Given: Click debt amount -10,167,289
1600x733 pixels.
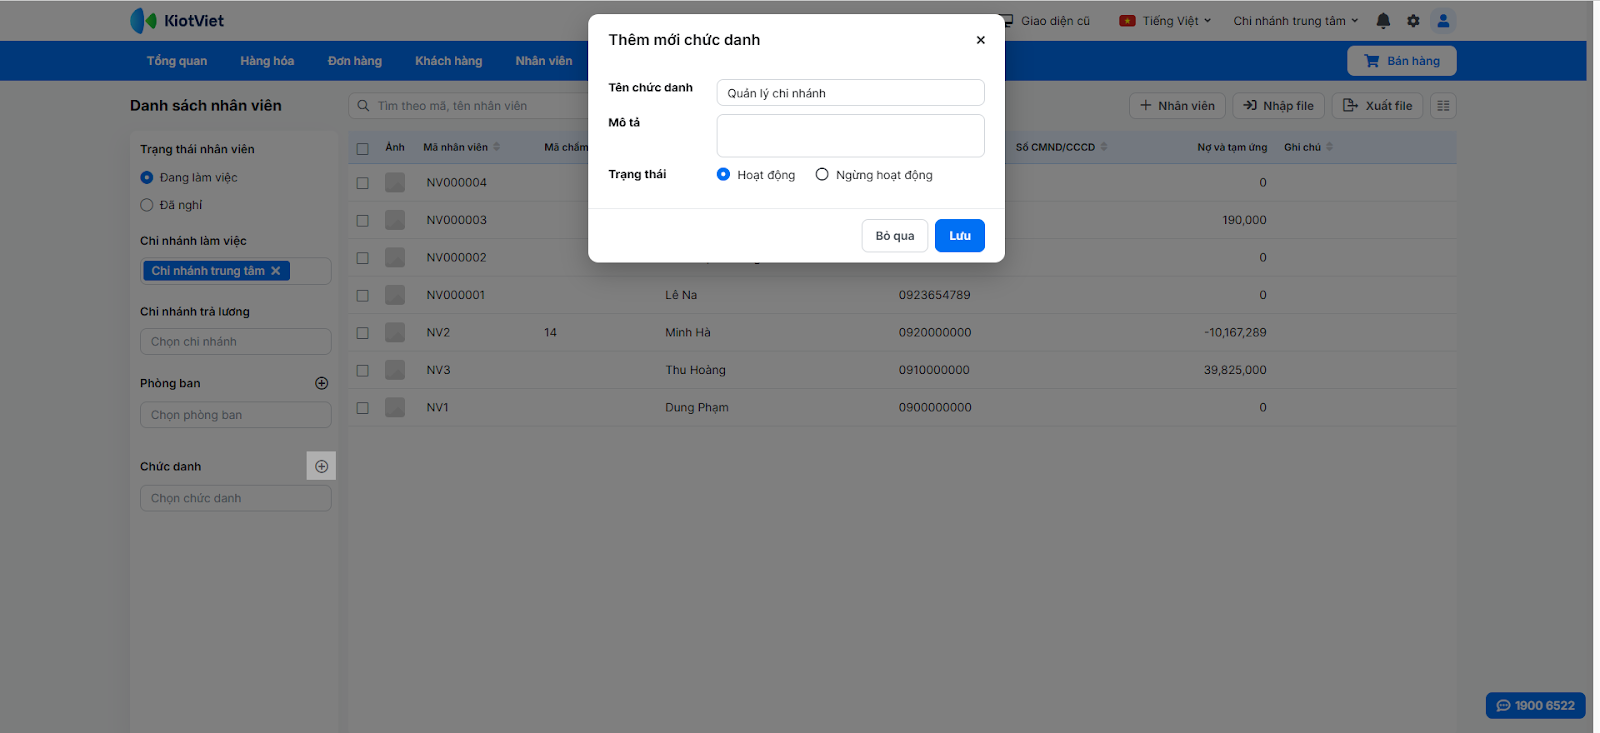Looking at the screenshot, I should point(1235,333).
